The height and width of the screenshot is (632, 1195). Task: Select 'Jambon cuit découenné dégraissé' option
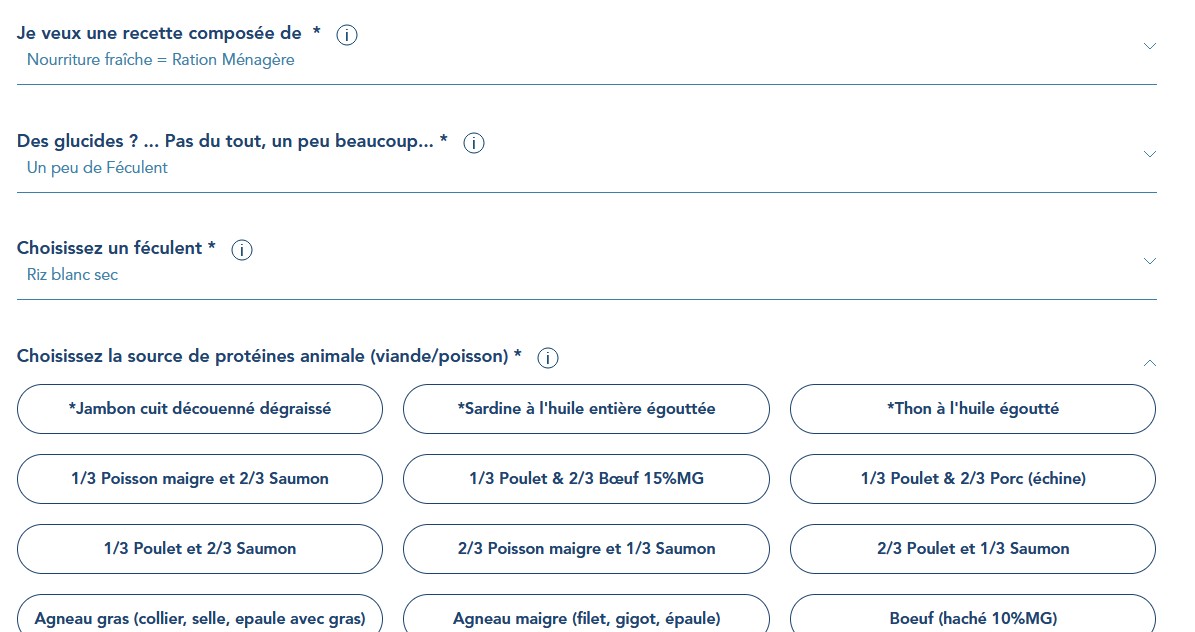click(x=200, y=409)
